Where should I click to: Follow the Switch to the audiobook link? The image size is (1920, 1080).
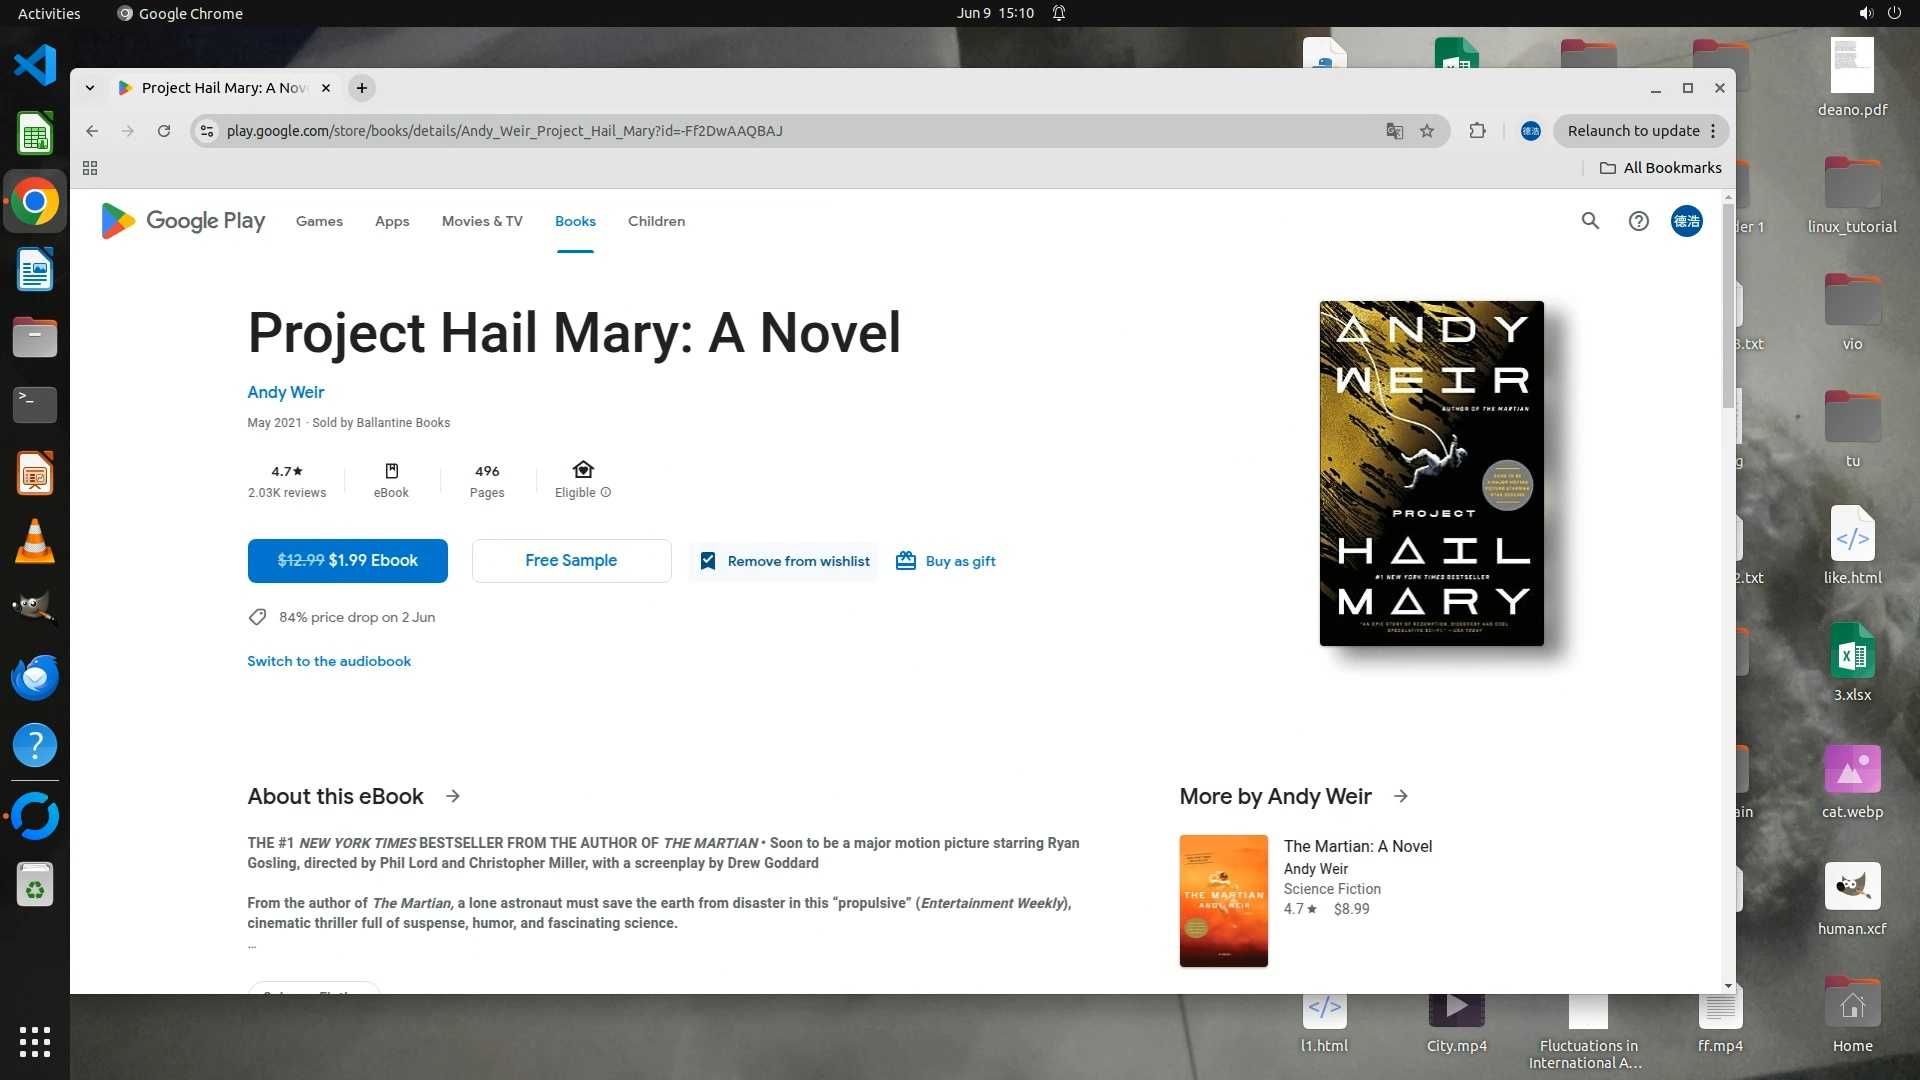329,661
